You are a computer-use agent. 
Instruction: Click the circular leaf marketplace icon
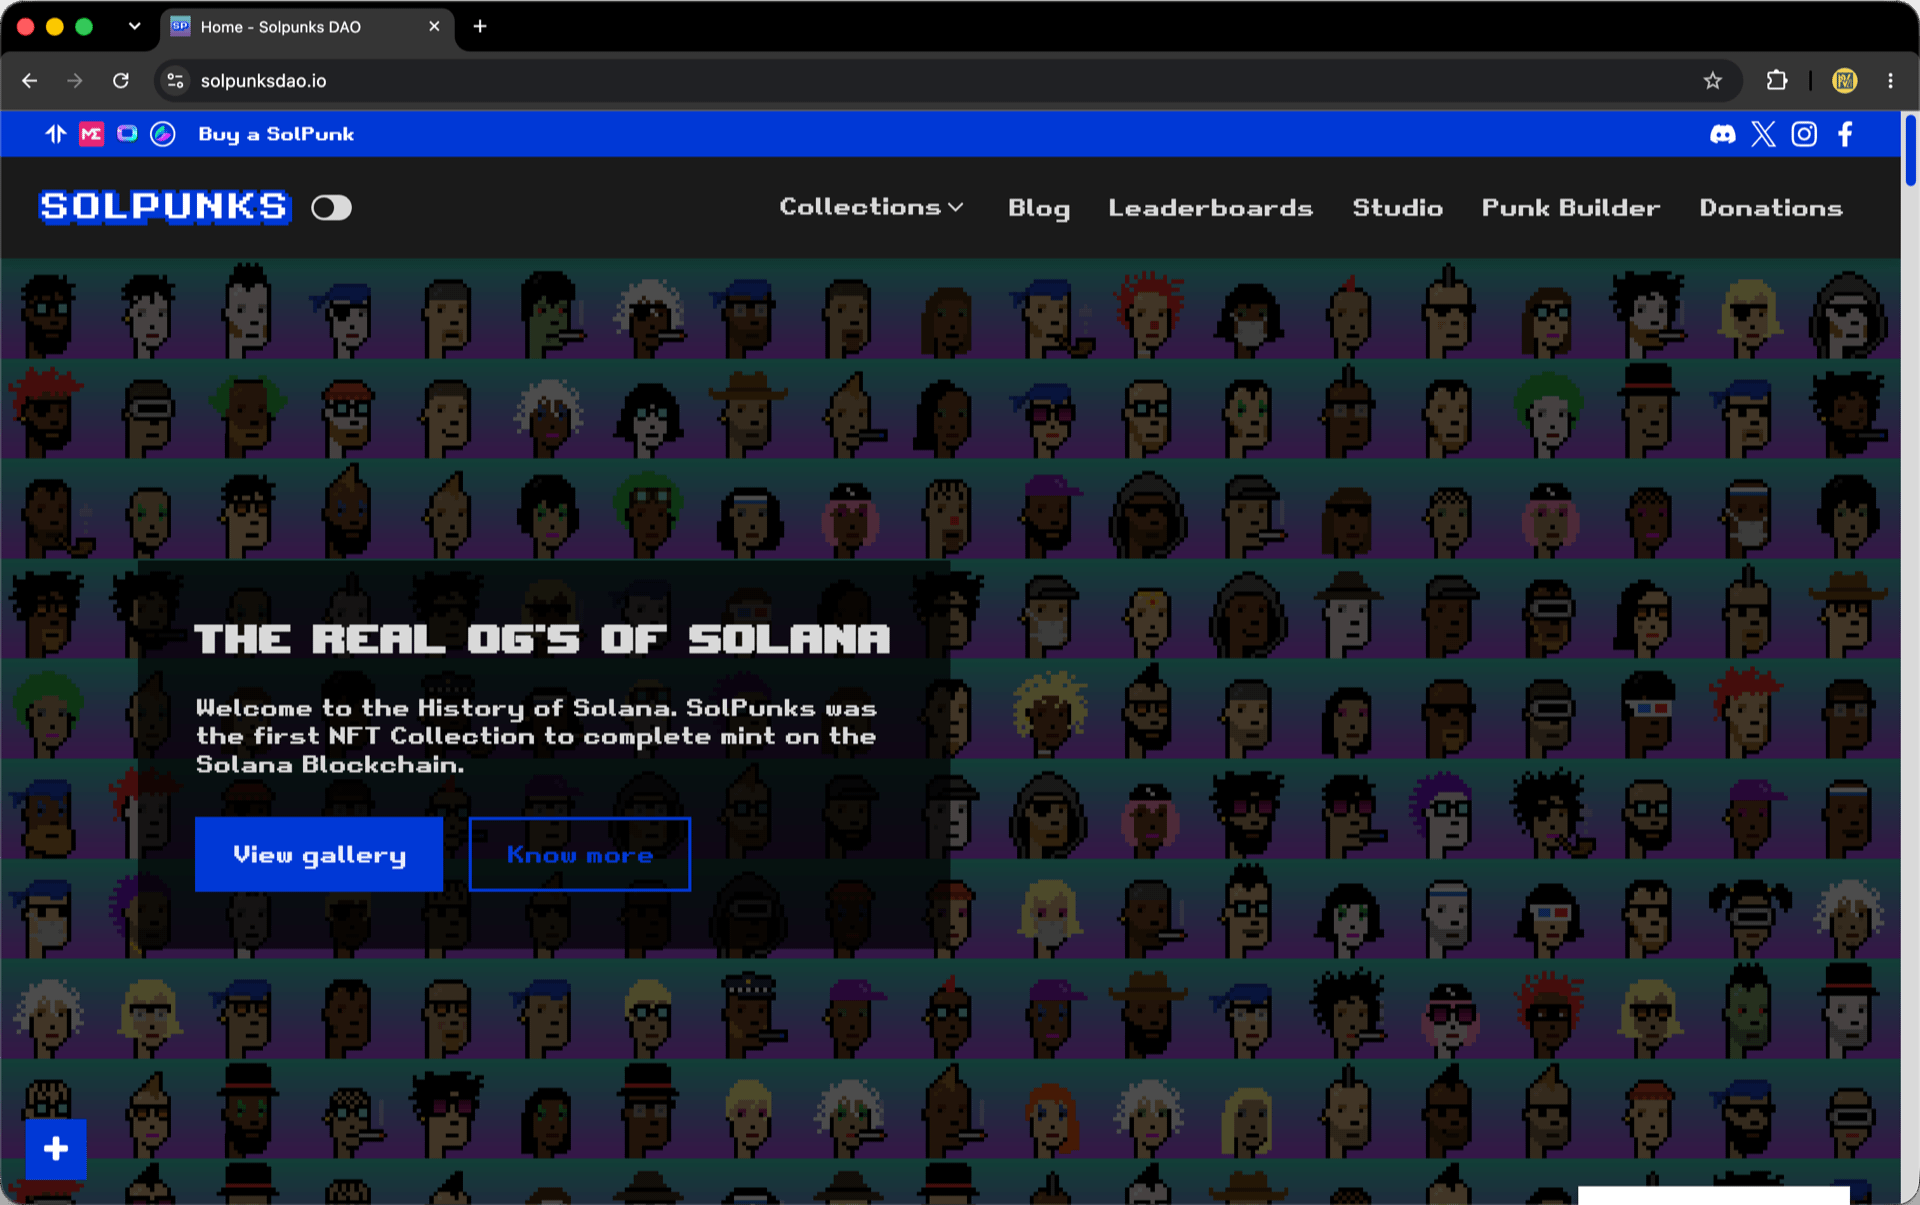(163, 134)
